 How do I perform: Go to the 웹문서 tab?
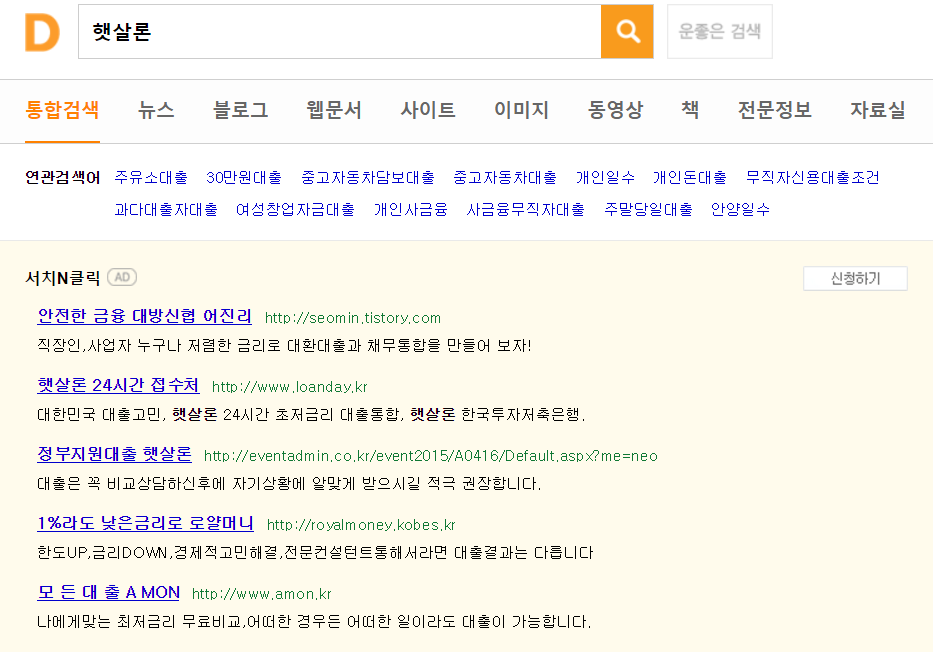click(x=334, y=110)
